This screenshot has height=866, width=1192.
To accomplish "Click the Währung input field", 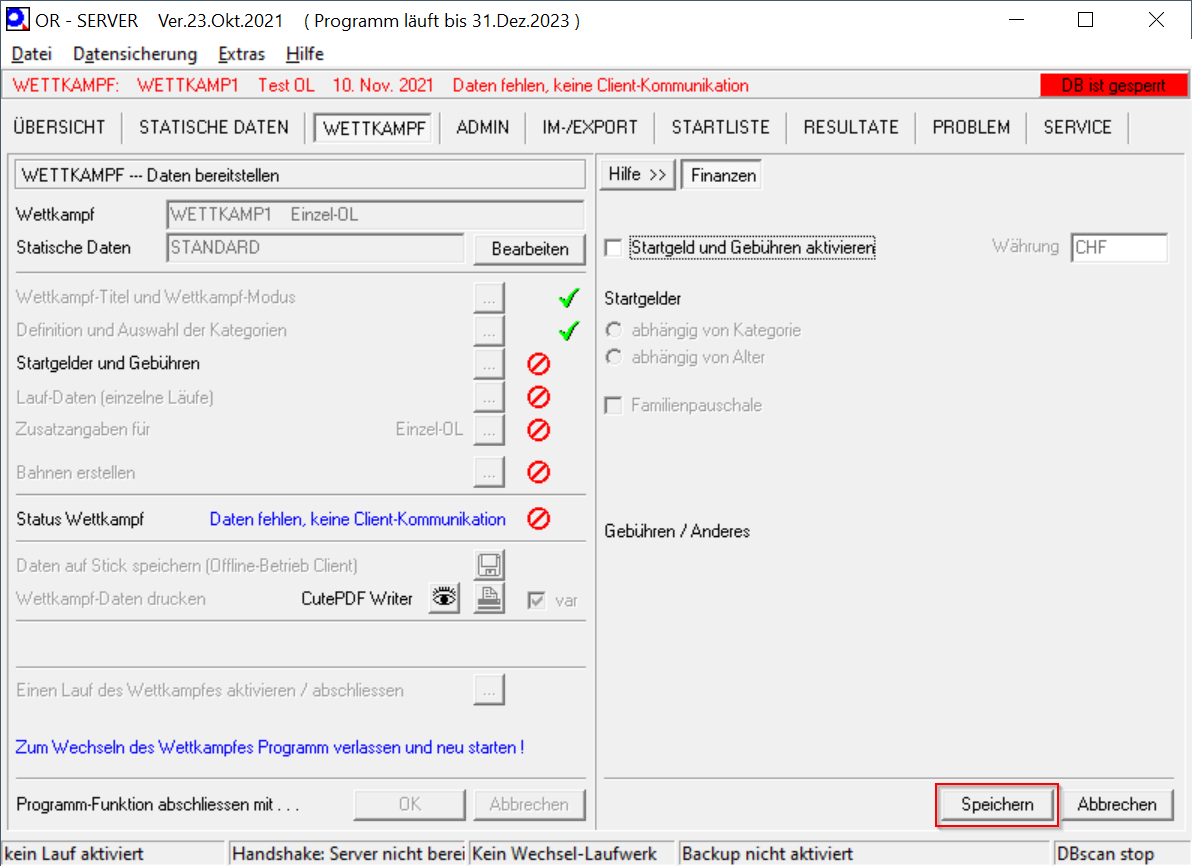I will coord(1118,248).
